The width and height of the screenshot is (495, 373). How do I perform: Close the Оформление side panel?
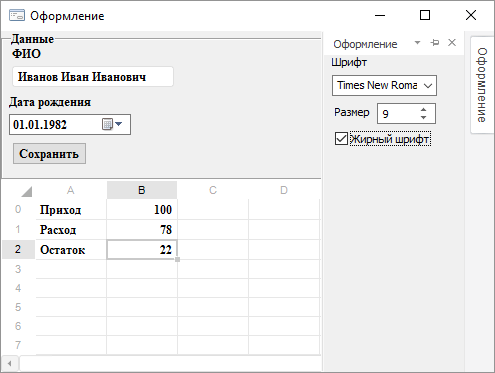(x=452, y=43)
